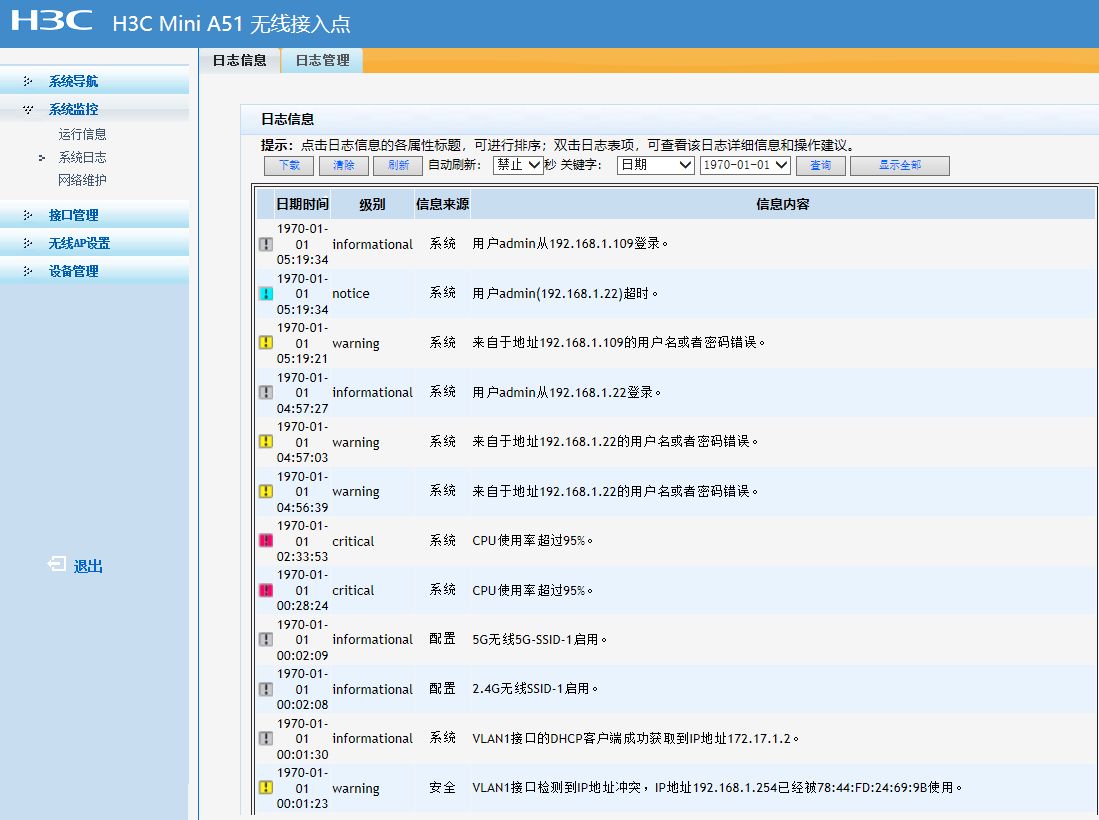1099x820 pixels.
Task: Switch to the 日志管理 tab
Action: point(322,61)
